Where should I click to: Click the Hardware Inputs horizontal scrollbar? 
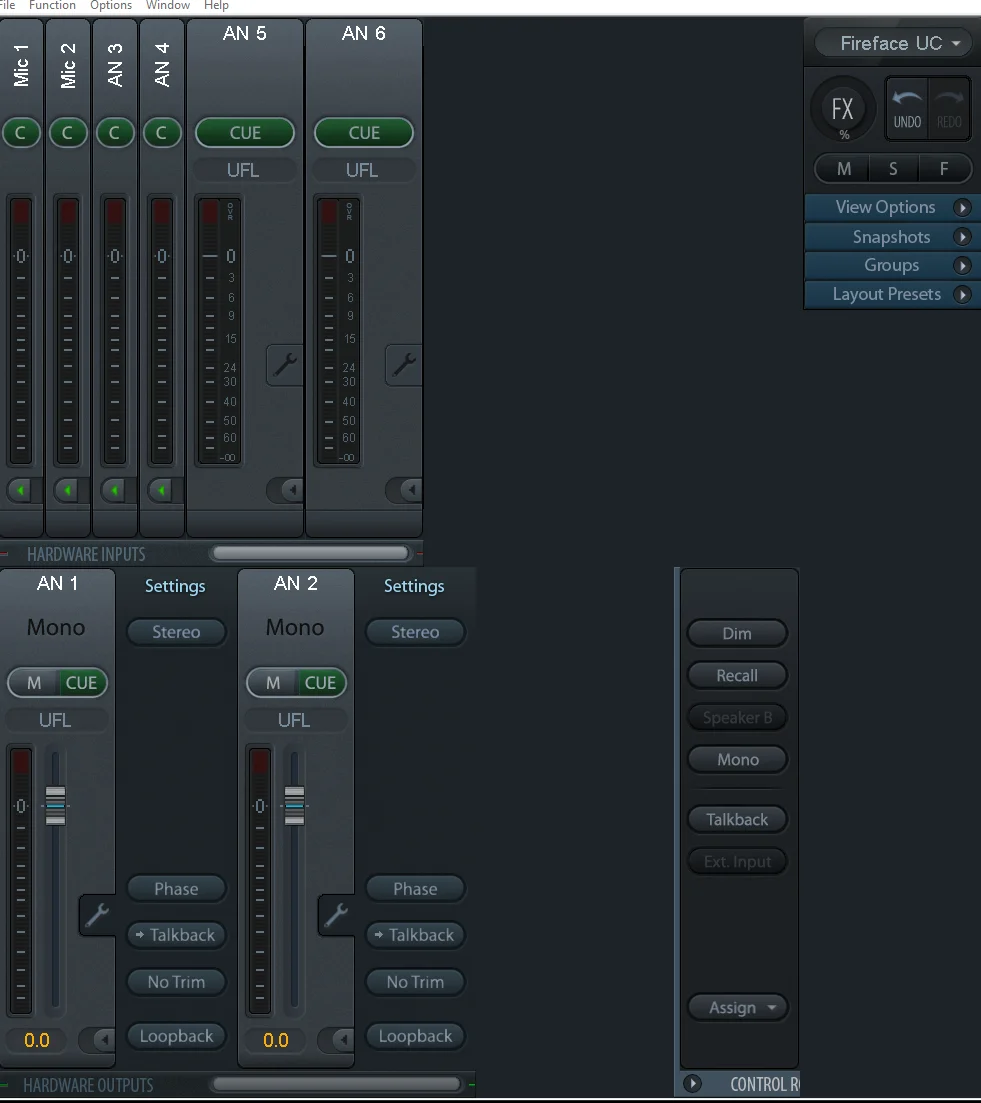(311, 554)
